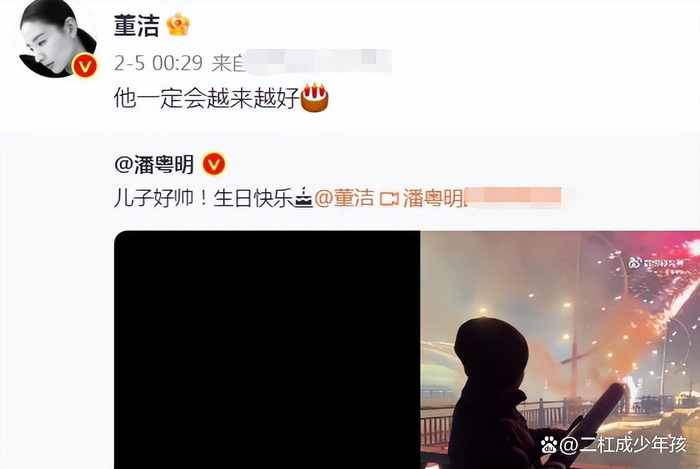700x469 pixels.
Task: Open the black left image thumbnail
Action: pyautogui.click(x=267, y=350)
